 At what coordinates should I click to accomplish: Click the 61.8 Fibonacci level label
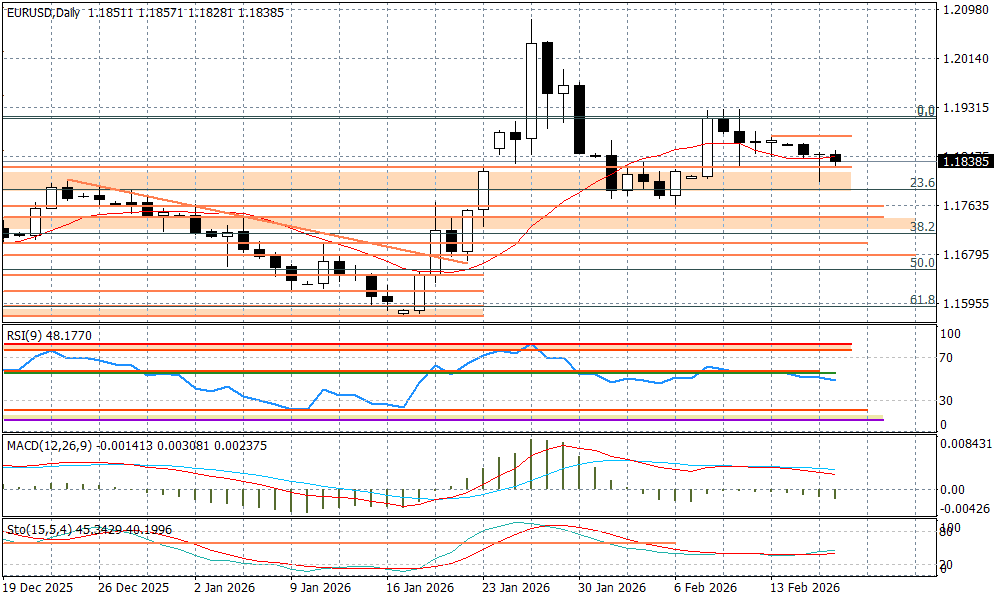[x=921, y=300]
